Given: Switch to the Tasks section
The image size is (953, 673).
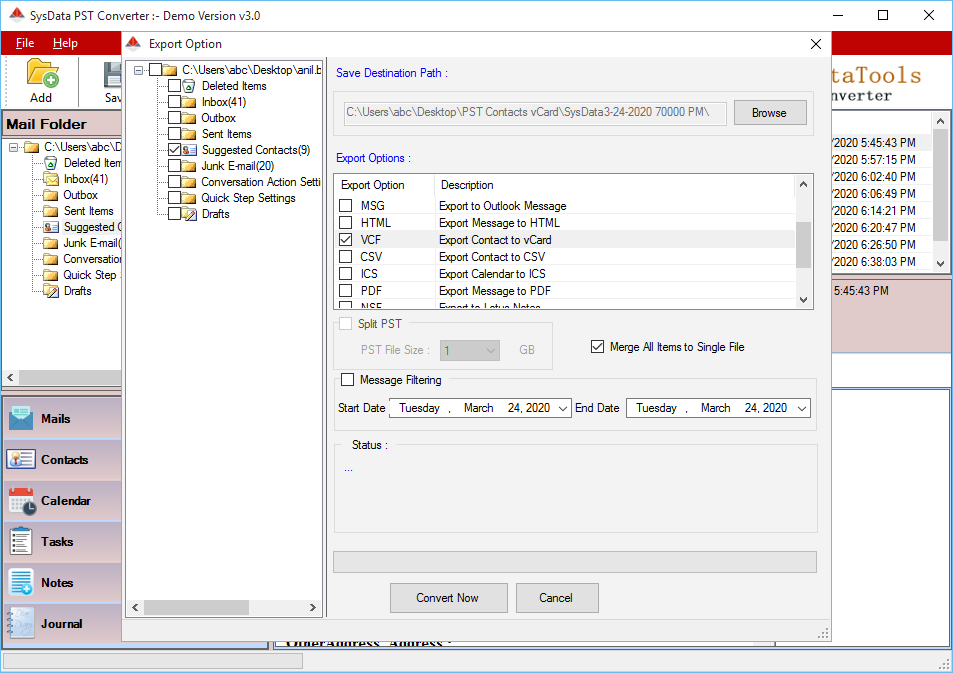Looking at the screenshot, I should coord(63,542).
